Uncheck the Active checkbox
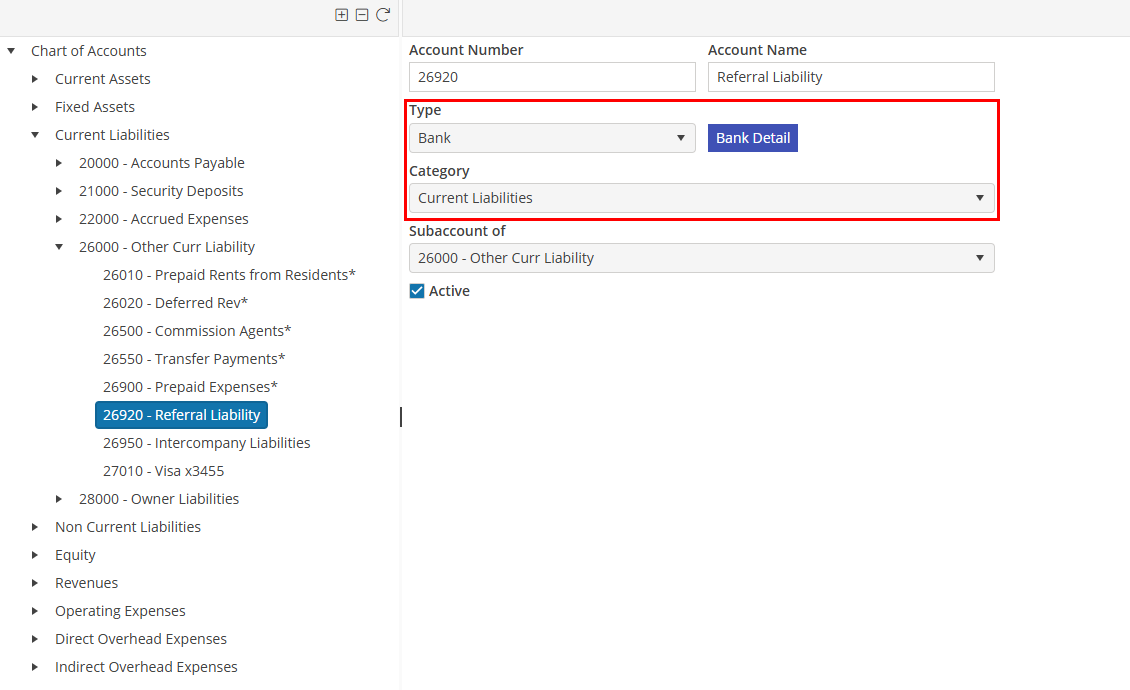Image resolution: width=1130 pixels, height=690 pixels. tap(417, 291)
